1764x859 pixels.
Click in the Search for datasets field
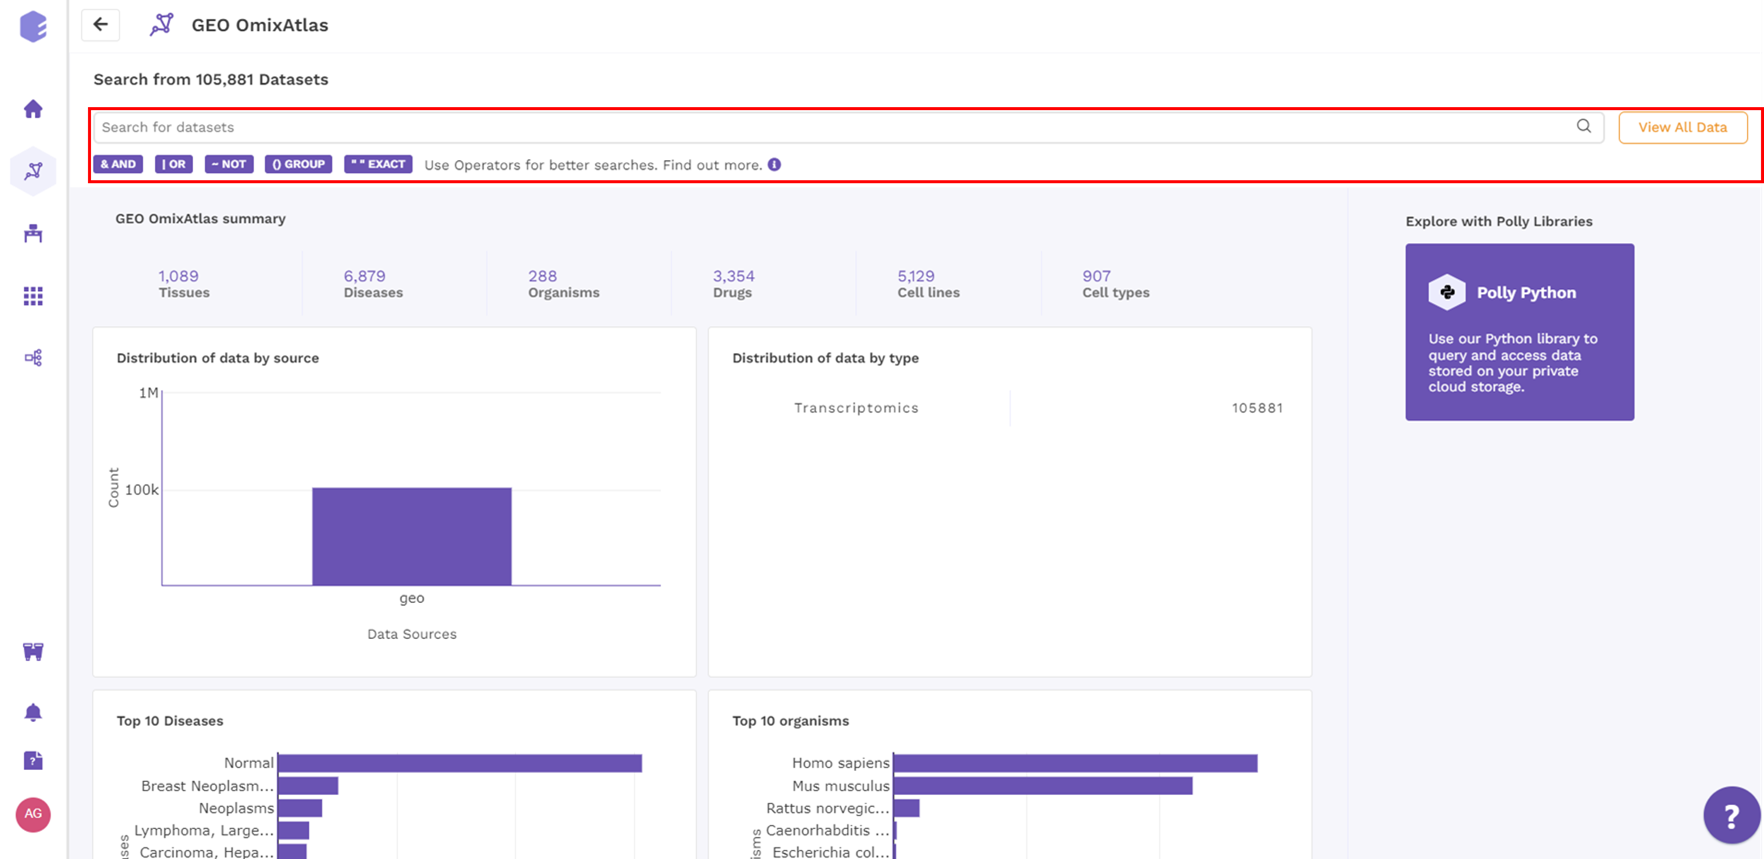[x=848, y=127]
